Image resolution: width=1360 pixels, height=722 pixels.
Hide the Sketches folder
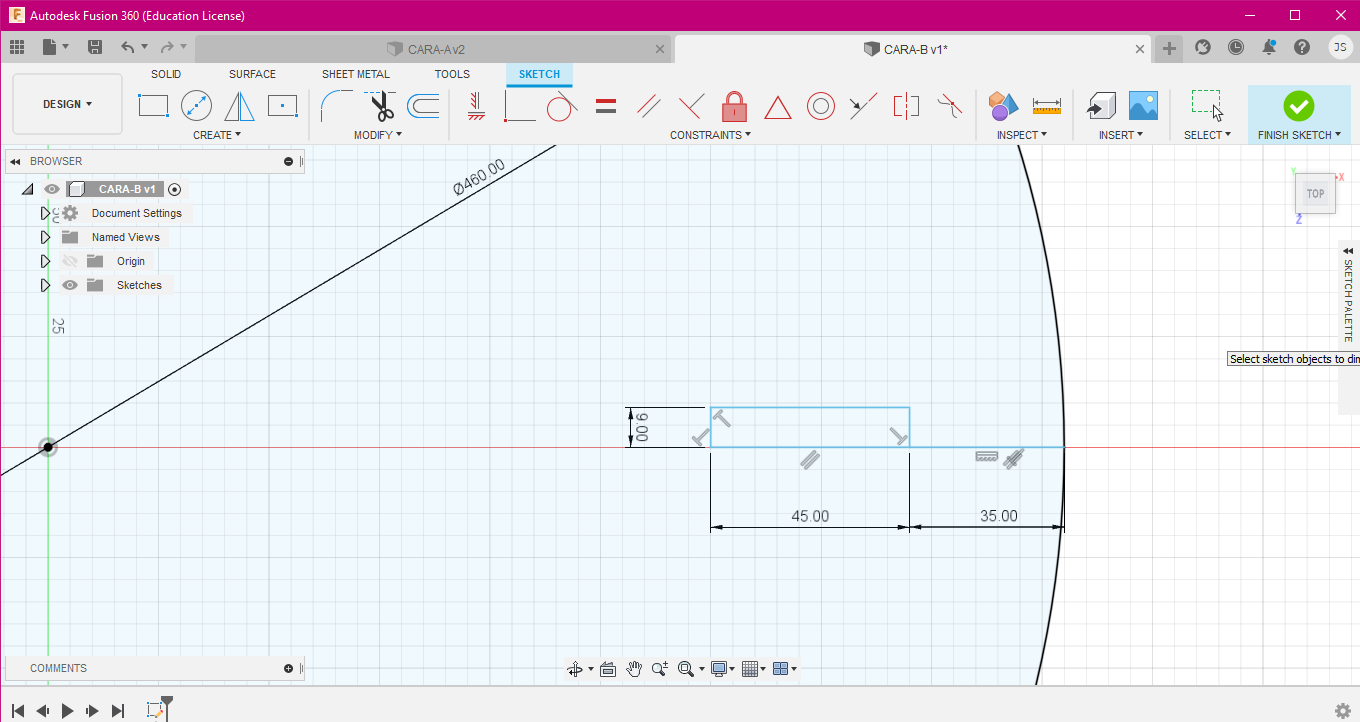point(70,285)
